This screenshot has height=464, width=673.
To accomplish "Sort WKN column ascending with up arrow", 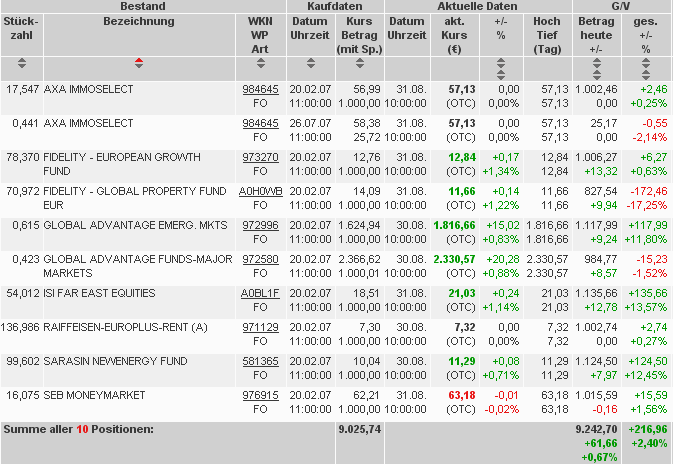I will click(x=261, y=60).
